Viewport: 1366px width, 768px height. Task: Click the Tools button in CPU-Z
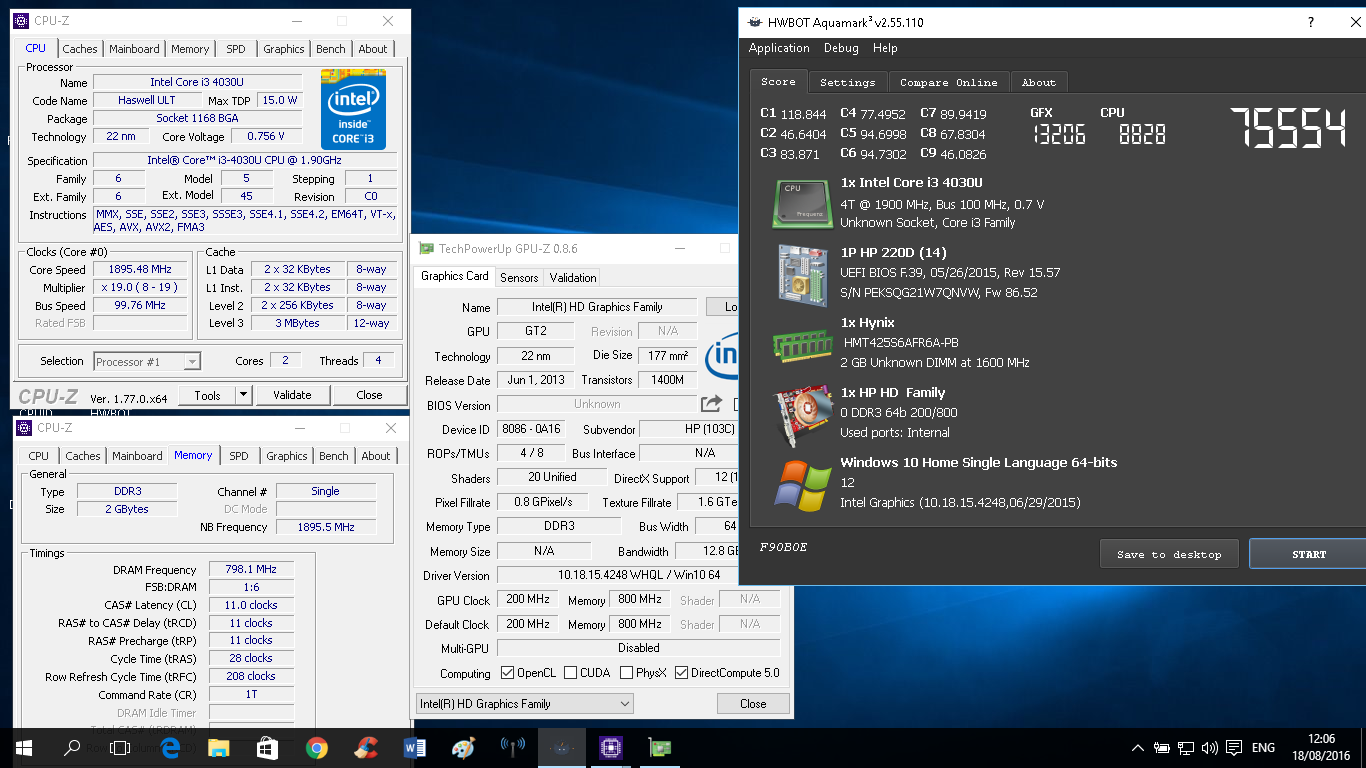click(x=207, y=395)
